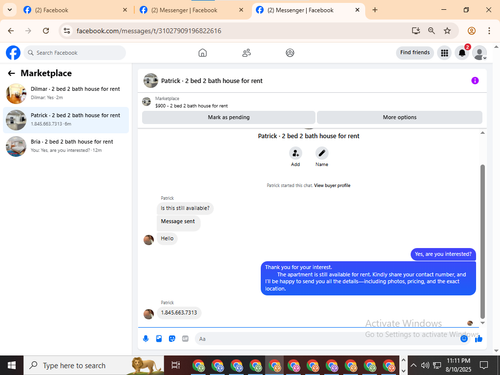Open the Windows notification center
The width and height of the screenshot is (500, 375).
[484, 365]
